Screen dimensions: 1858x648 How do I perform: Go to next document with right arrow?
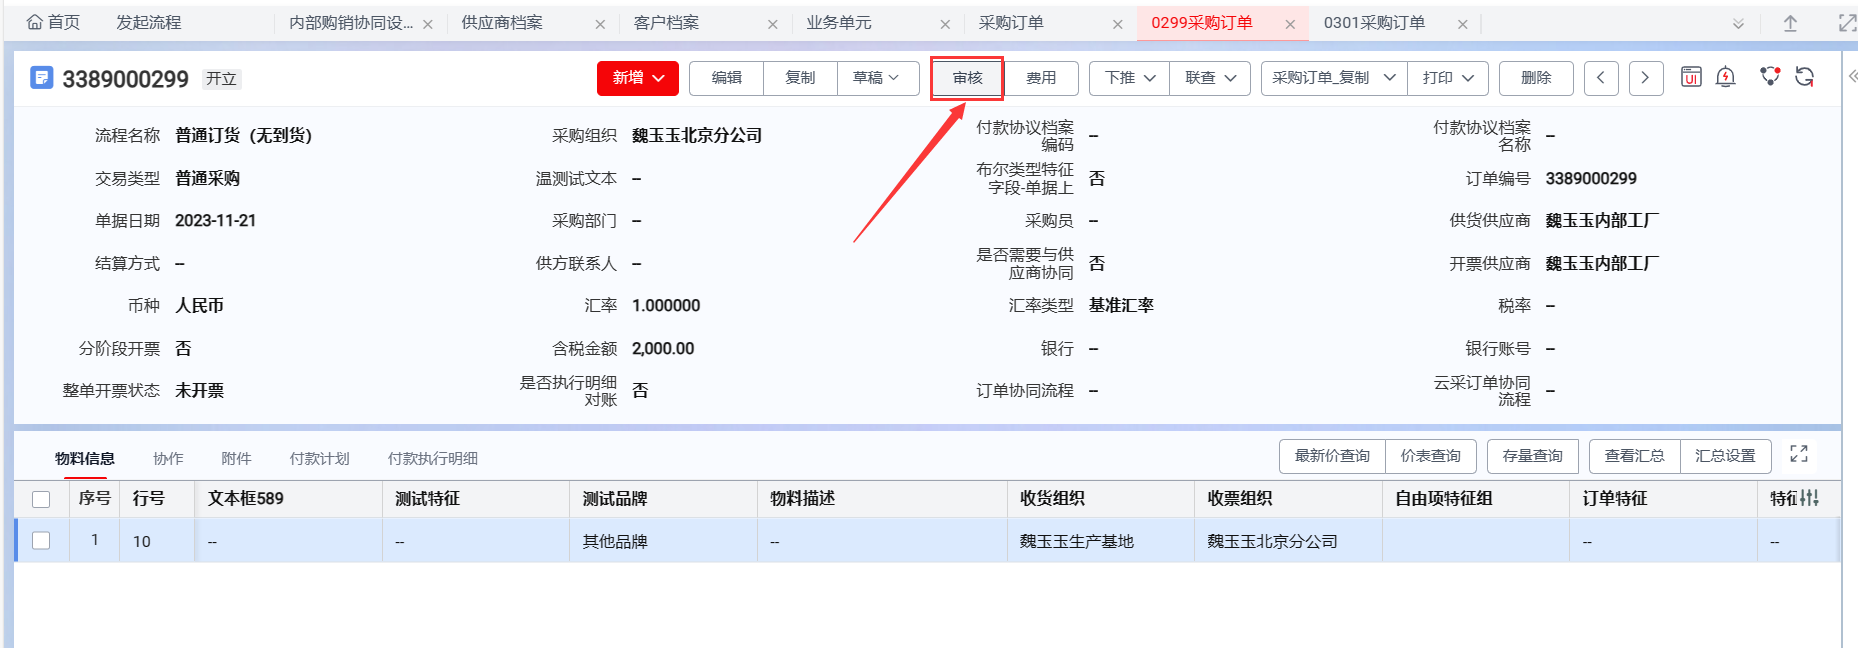pos(1645,78)
